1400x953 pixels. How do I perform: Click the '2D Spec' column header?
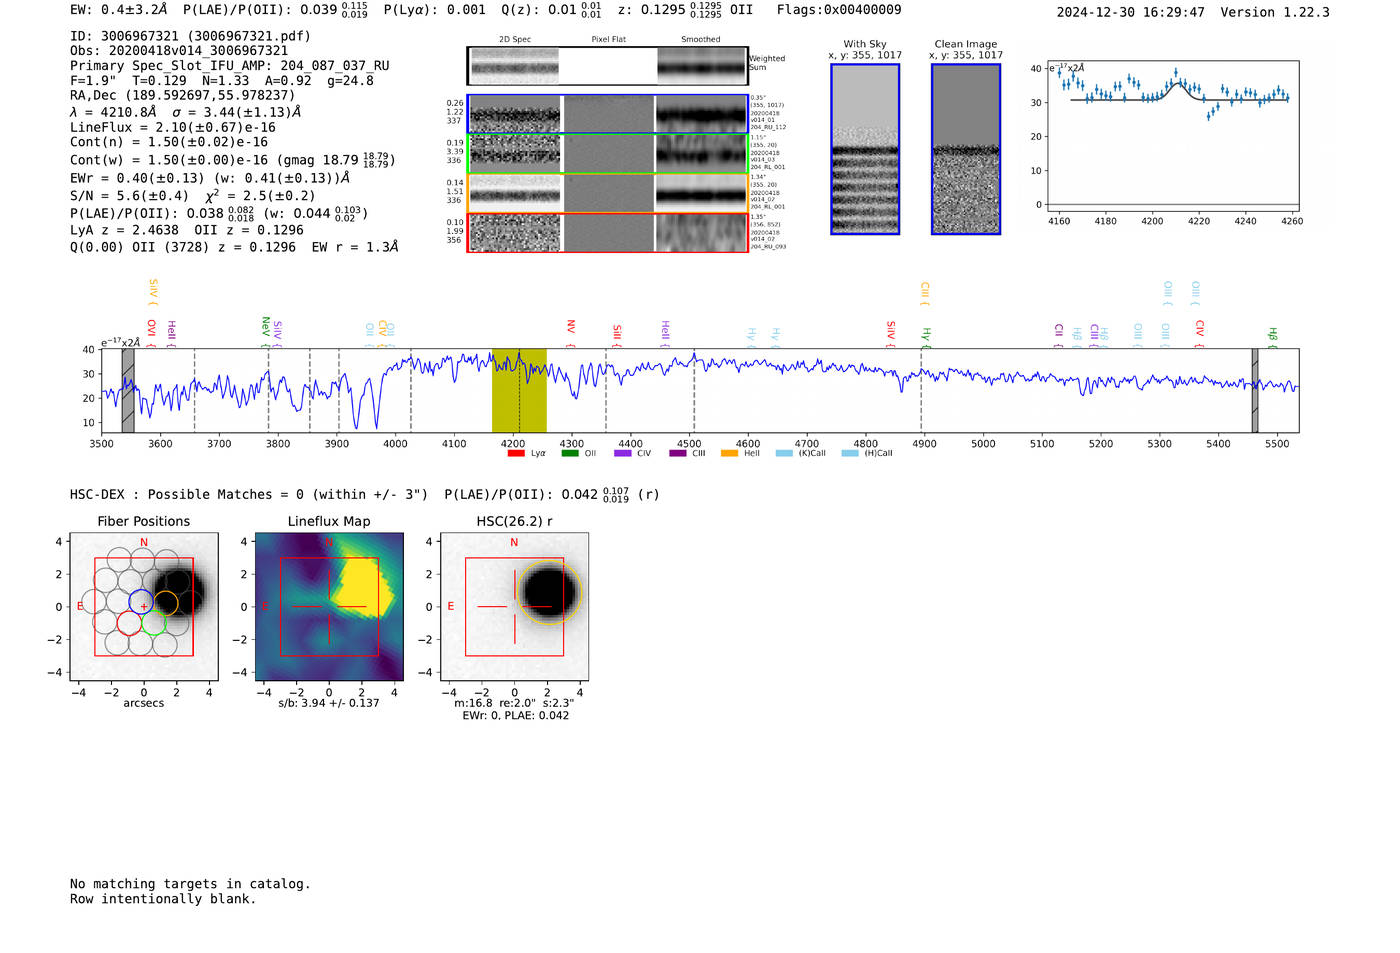(x=515, y=40)
